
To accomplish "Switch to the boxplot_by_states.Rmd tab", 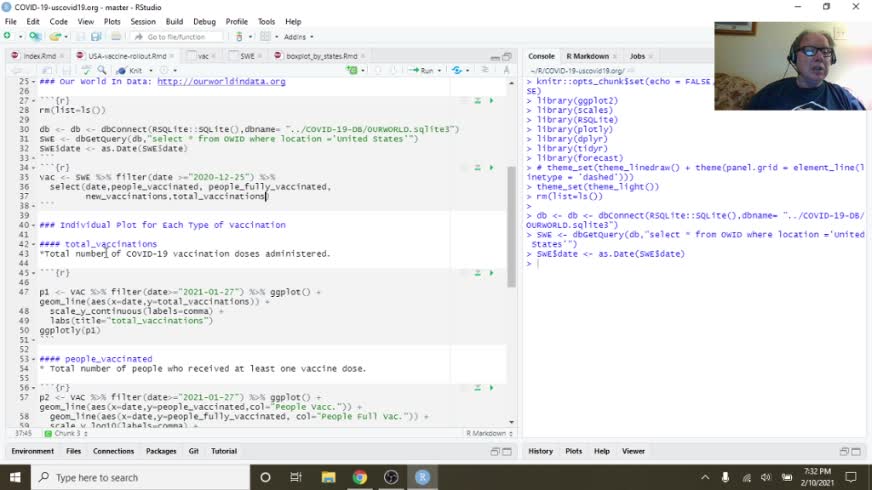I will click(321, 56).
